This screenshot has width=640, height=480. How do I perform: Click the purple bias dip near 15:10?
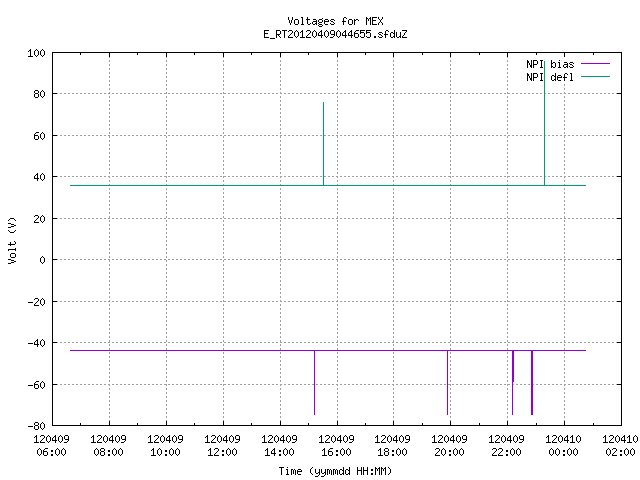314,382
